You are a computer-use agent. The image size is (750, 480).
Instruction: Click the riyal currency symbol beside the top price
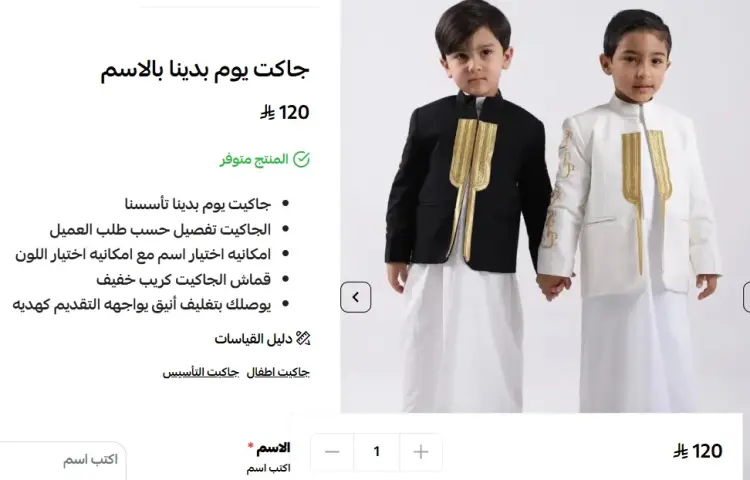[267, 113]
